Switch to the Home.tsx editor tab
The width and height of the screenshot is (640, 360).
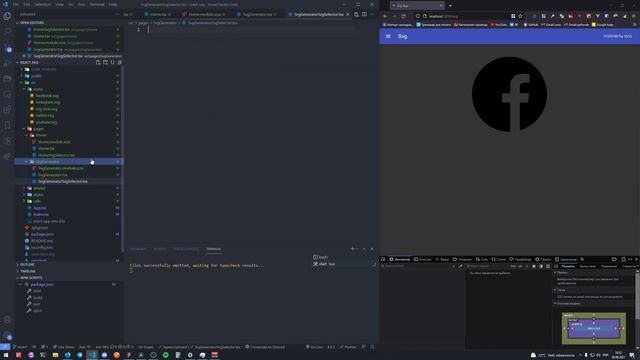pos(158,14)
